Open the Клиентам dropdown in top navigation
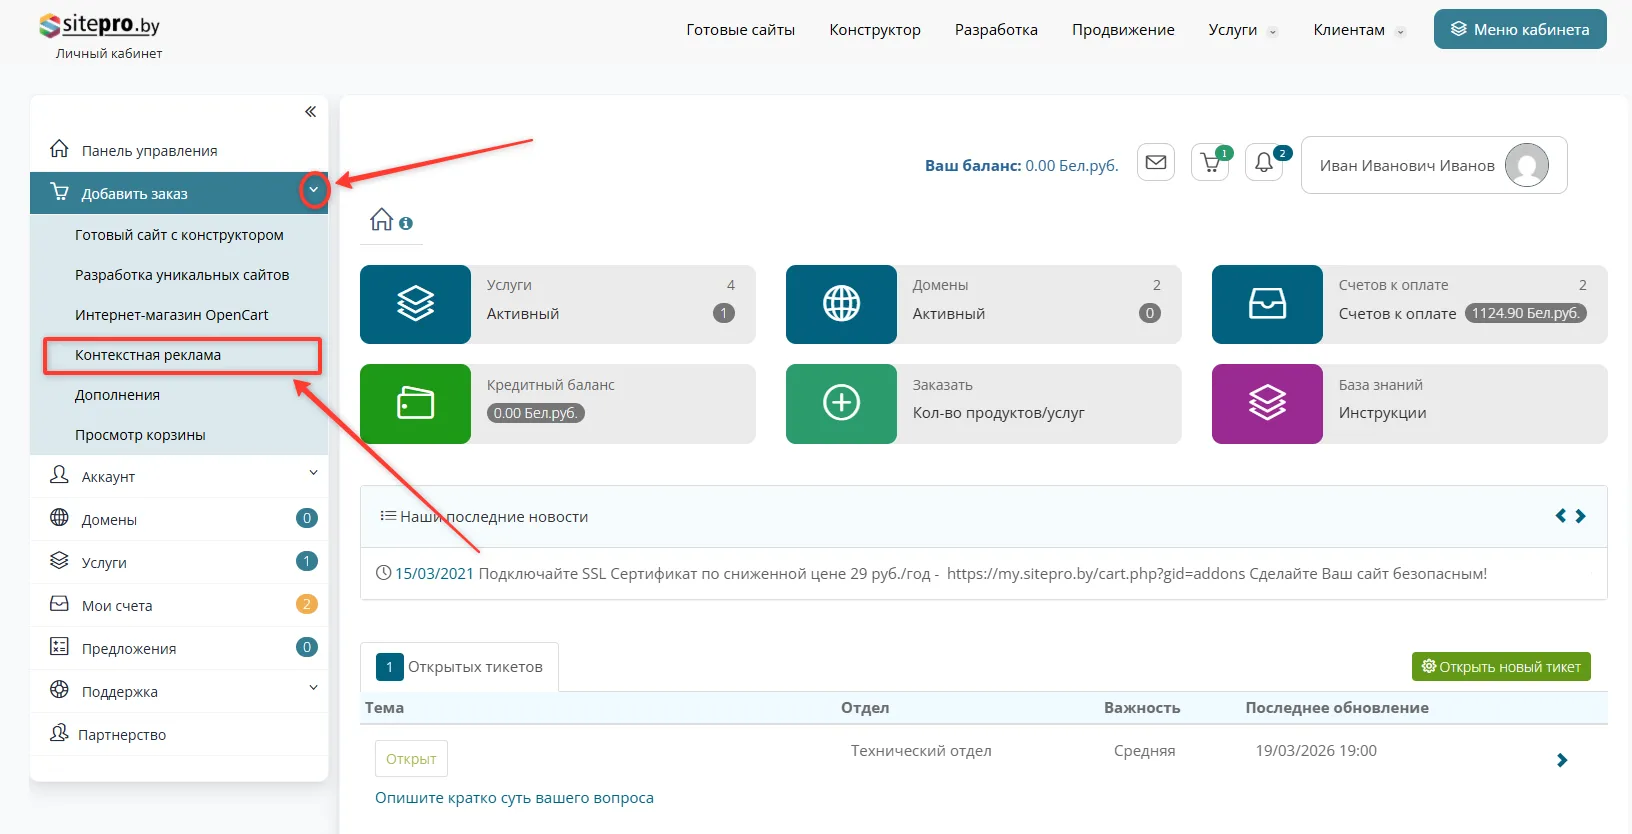 coord(1358,30)
